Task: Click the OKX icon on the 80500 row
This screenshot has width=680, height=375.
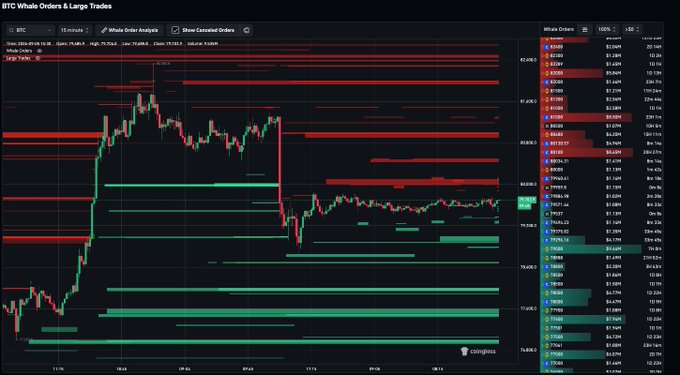Action: coord(547,126)
